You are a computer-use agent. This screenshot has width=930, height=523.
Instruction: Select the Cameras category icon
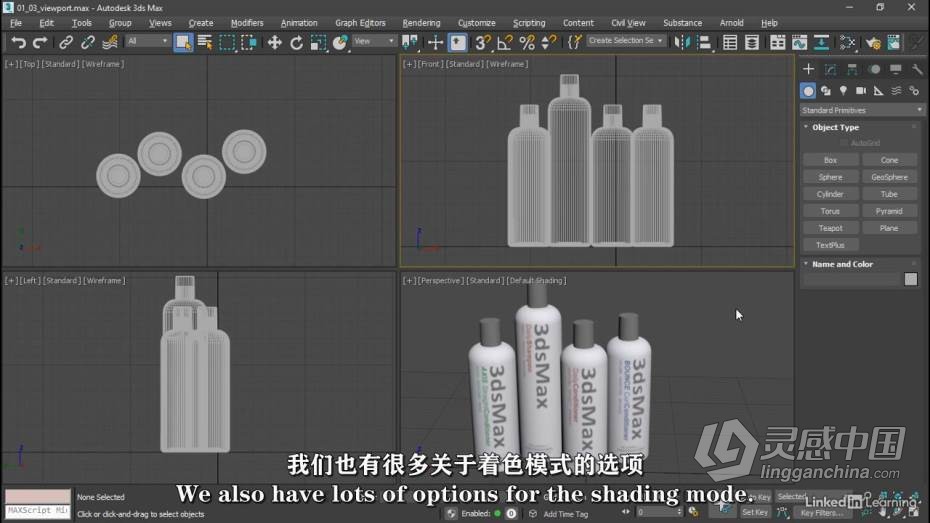click(x=861, y=91)
